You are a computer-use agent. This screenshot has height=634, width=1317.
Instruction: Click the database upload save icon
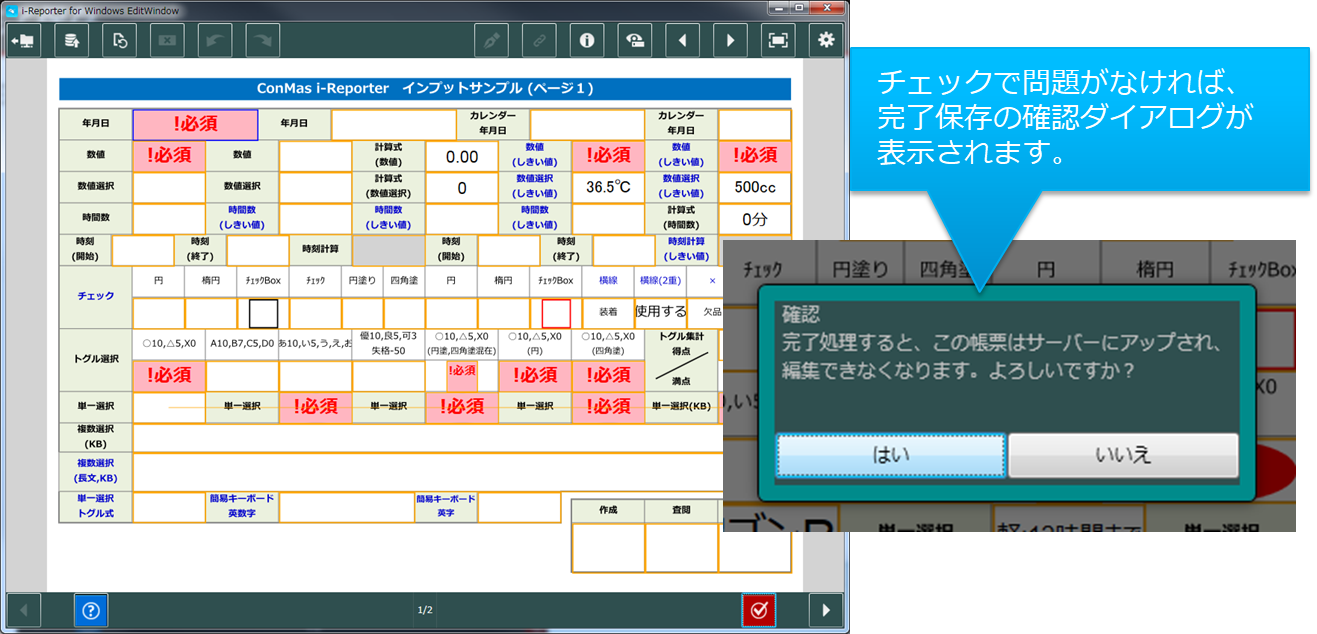tap(71, 40)
